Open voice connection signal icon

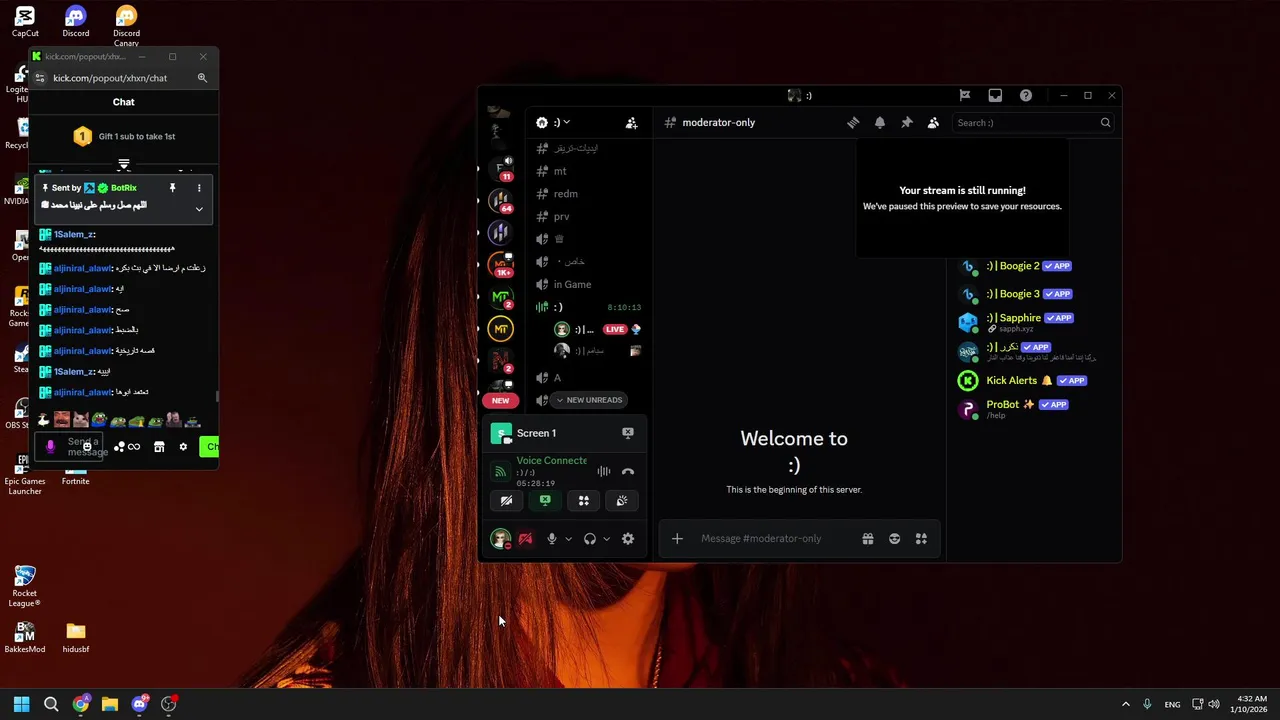pyautogui.click(x=501, y=471)
